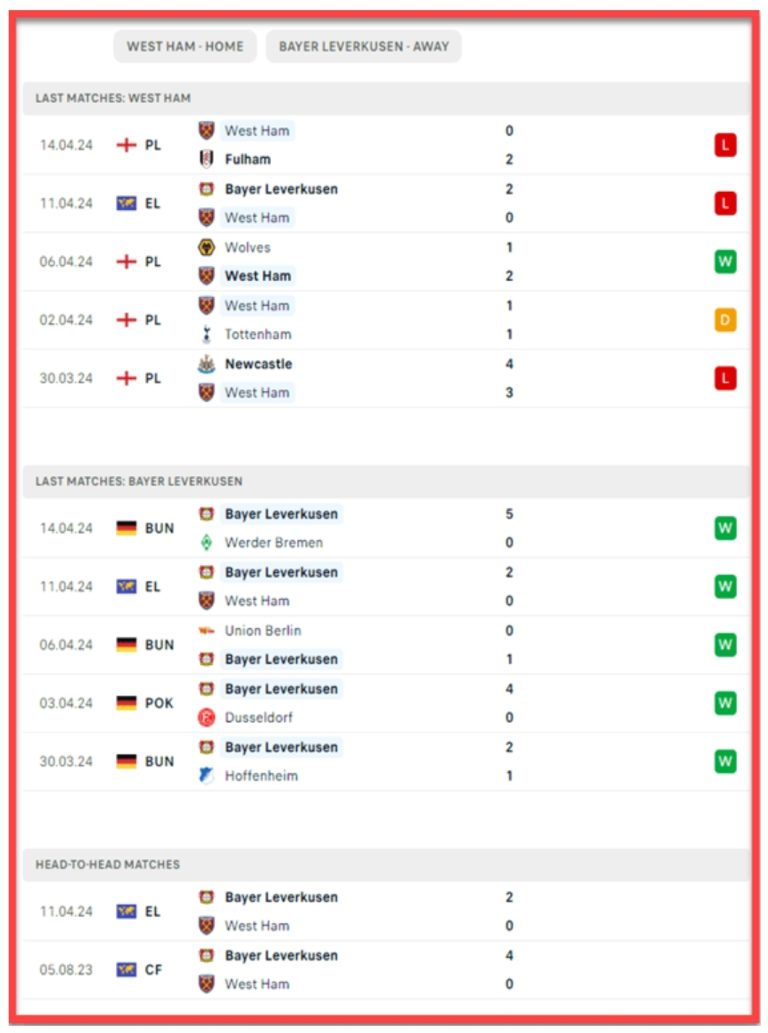The height and width of the screenshot is (1033, 768).
Task: Select the West Ham - Home tab
Action: pos(185,46)
